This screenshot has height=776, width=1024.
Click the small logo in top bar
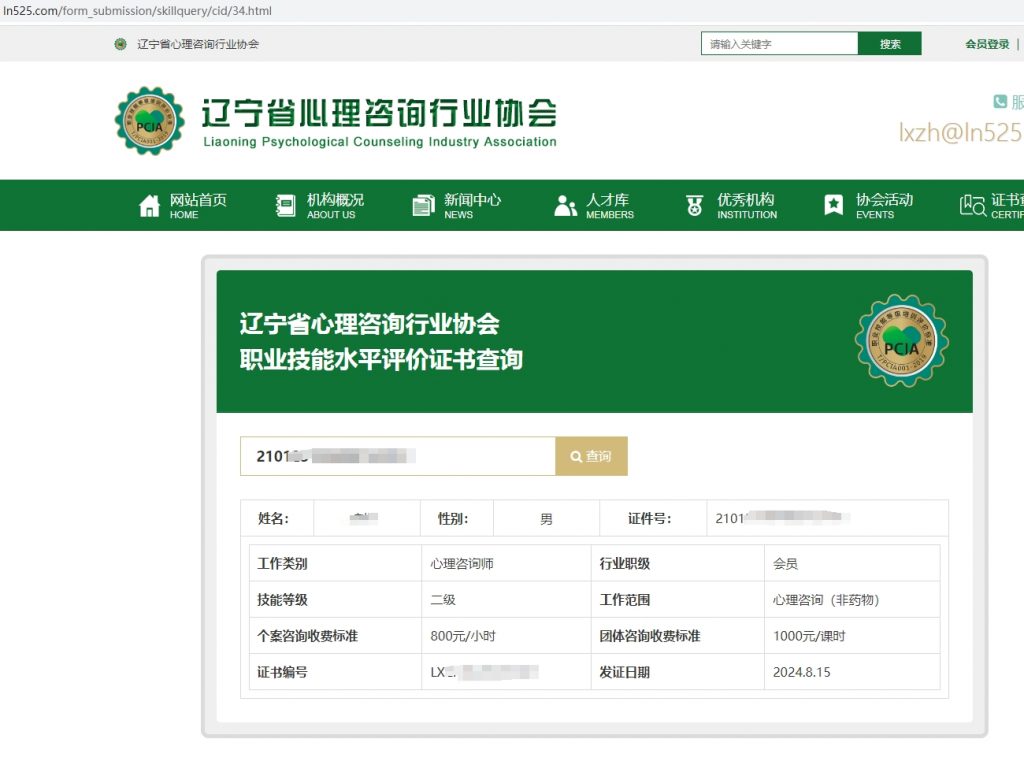click(120, 44)
